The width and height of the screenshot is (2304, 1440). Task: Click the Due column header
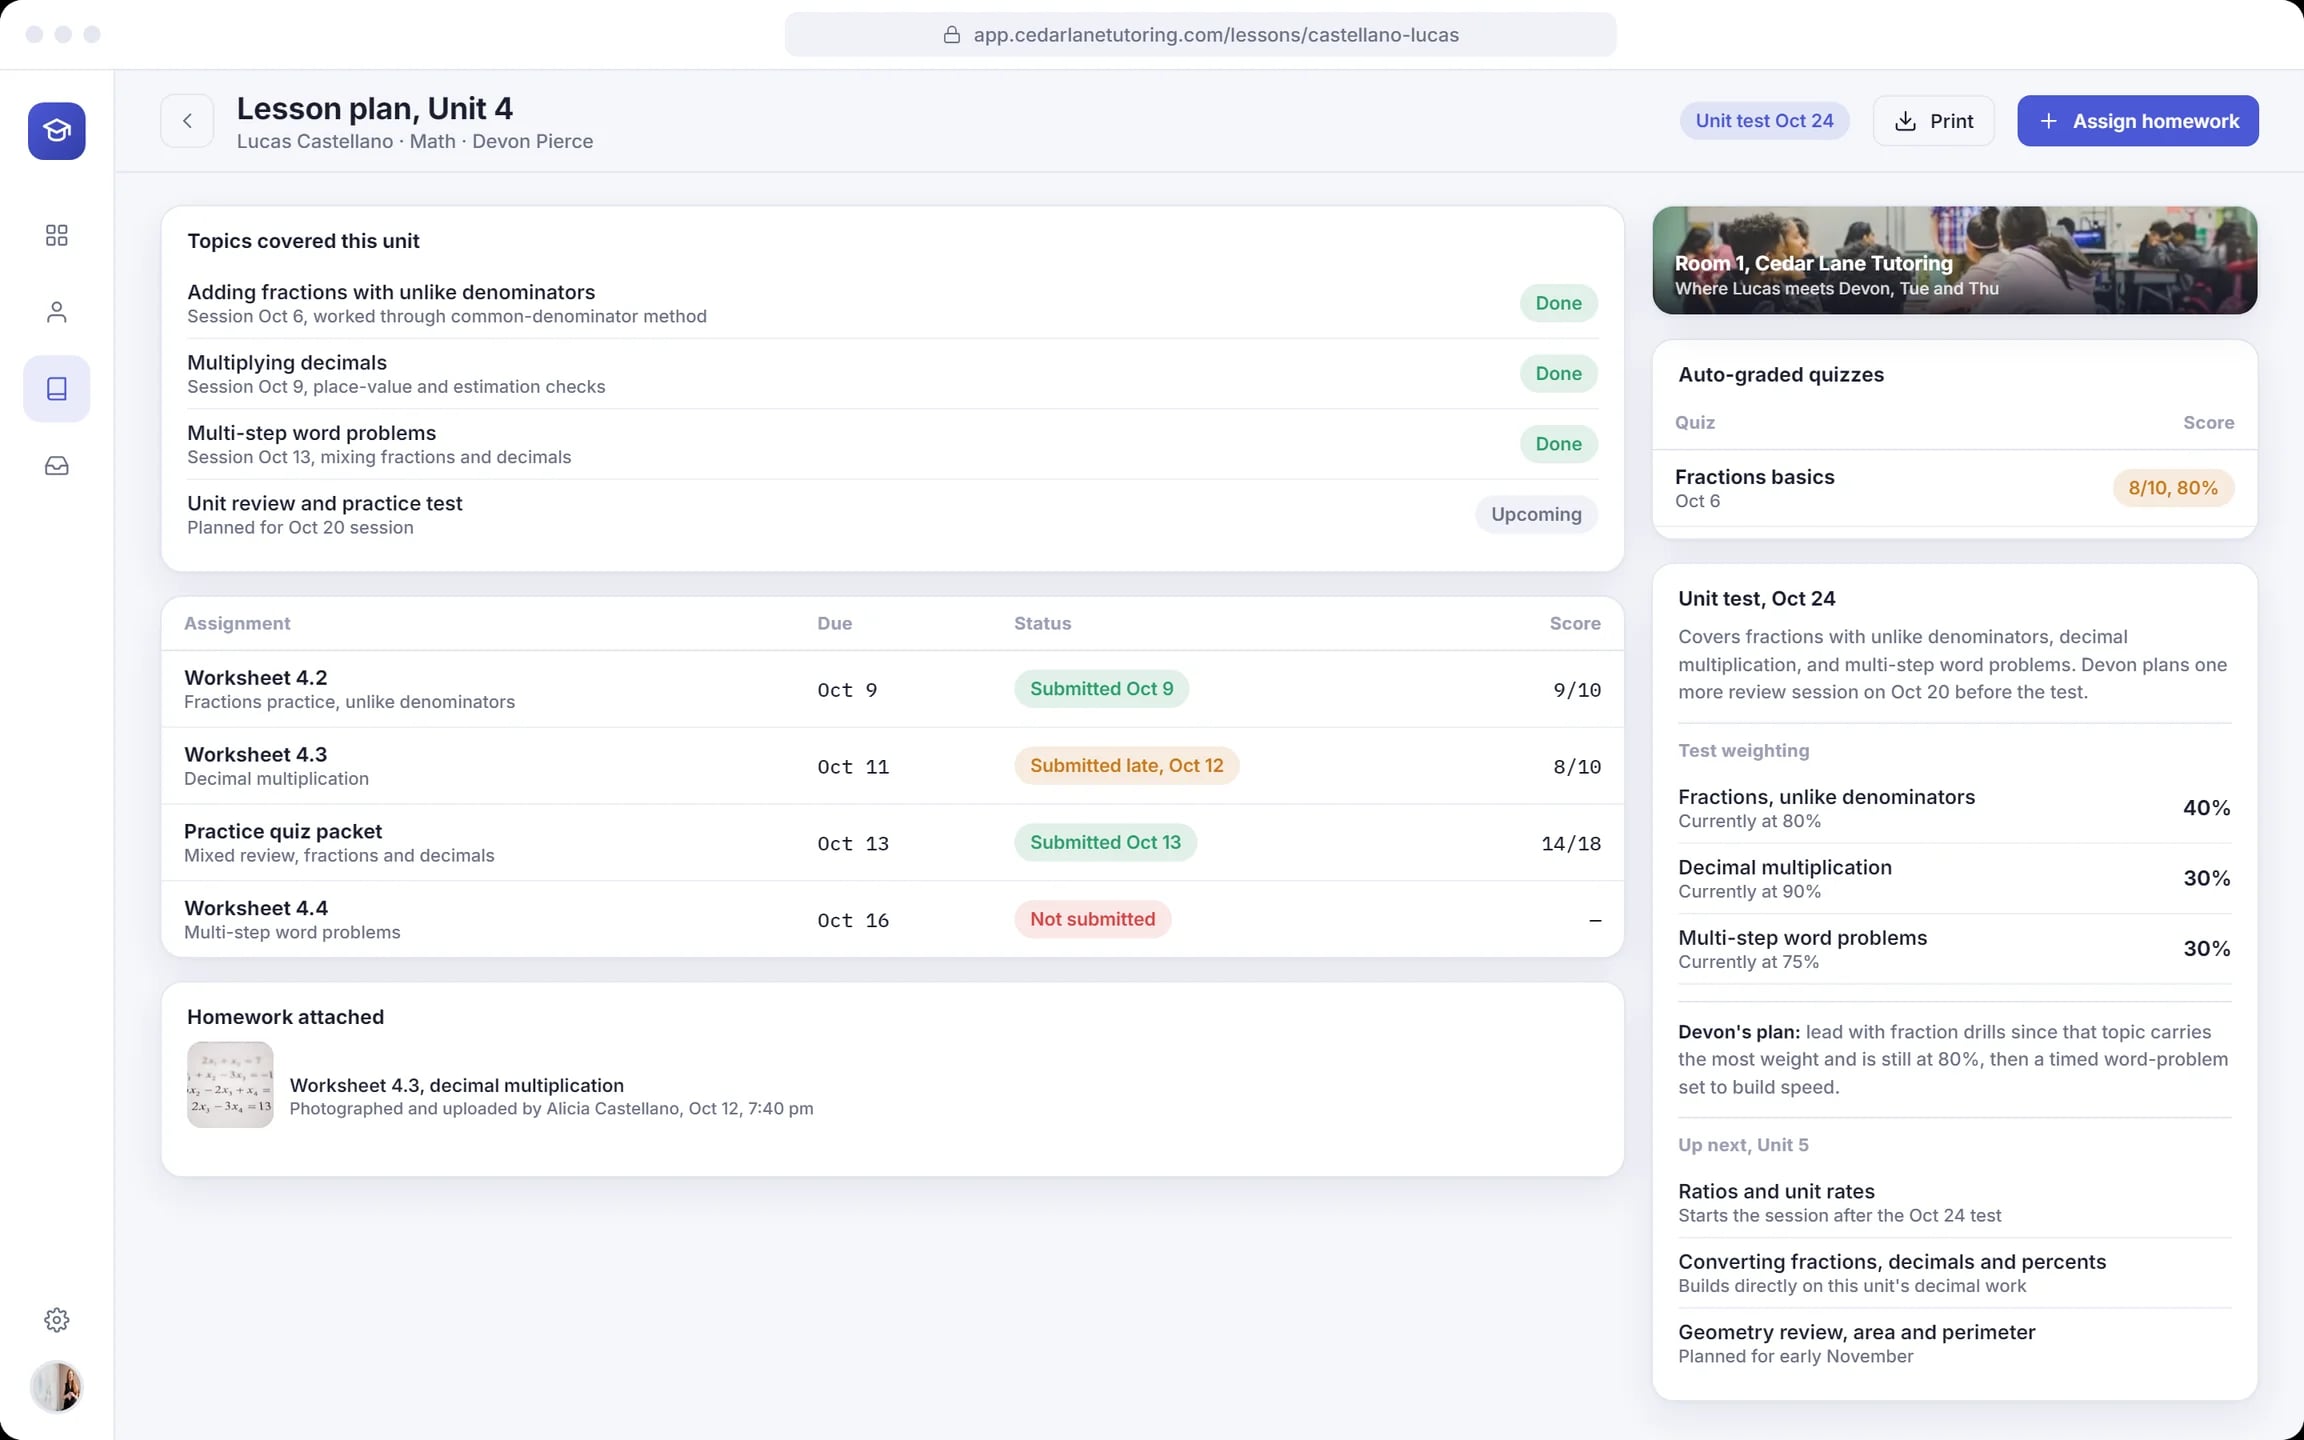click(x=834, y=624)
